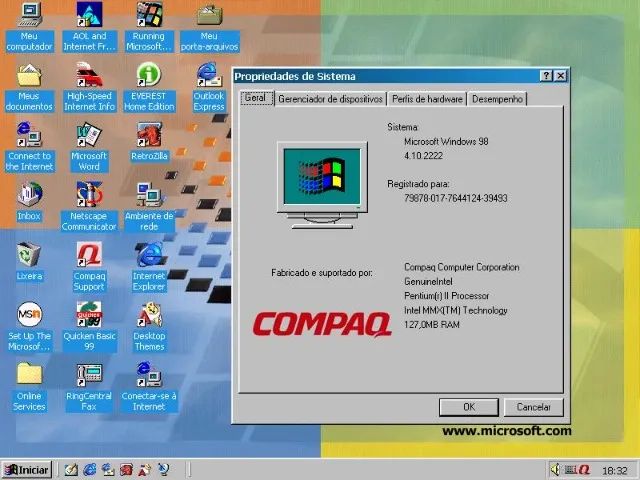Screen dimensions: 640x480
Task: Click Internet Explorer quick launch icon
Action: (x=90, y=469)
